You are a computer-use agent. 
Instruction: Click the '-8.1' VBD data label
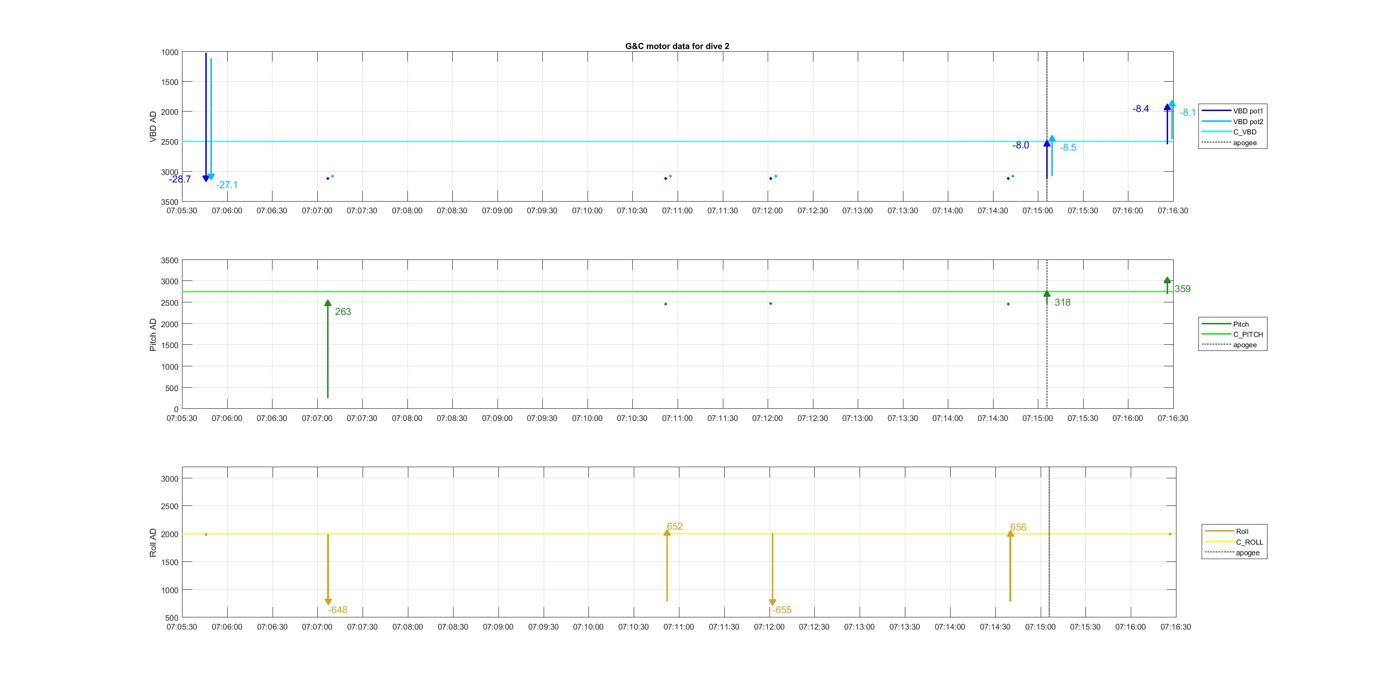1187,113
